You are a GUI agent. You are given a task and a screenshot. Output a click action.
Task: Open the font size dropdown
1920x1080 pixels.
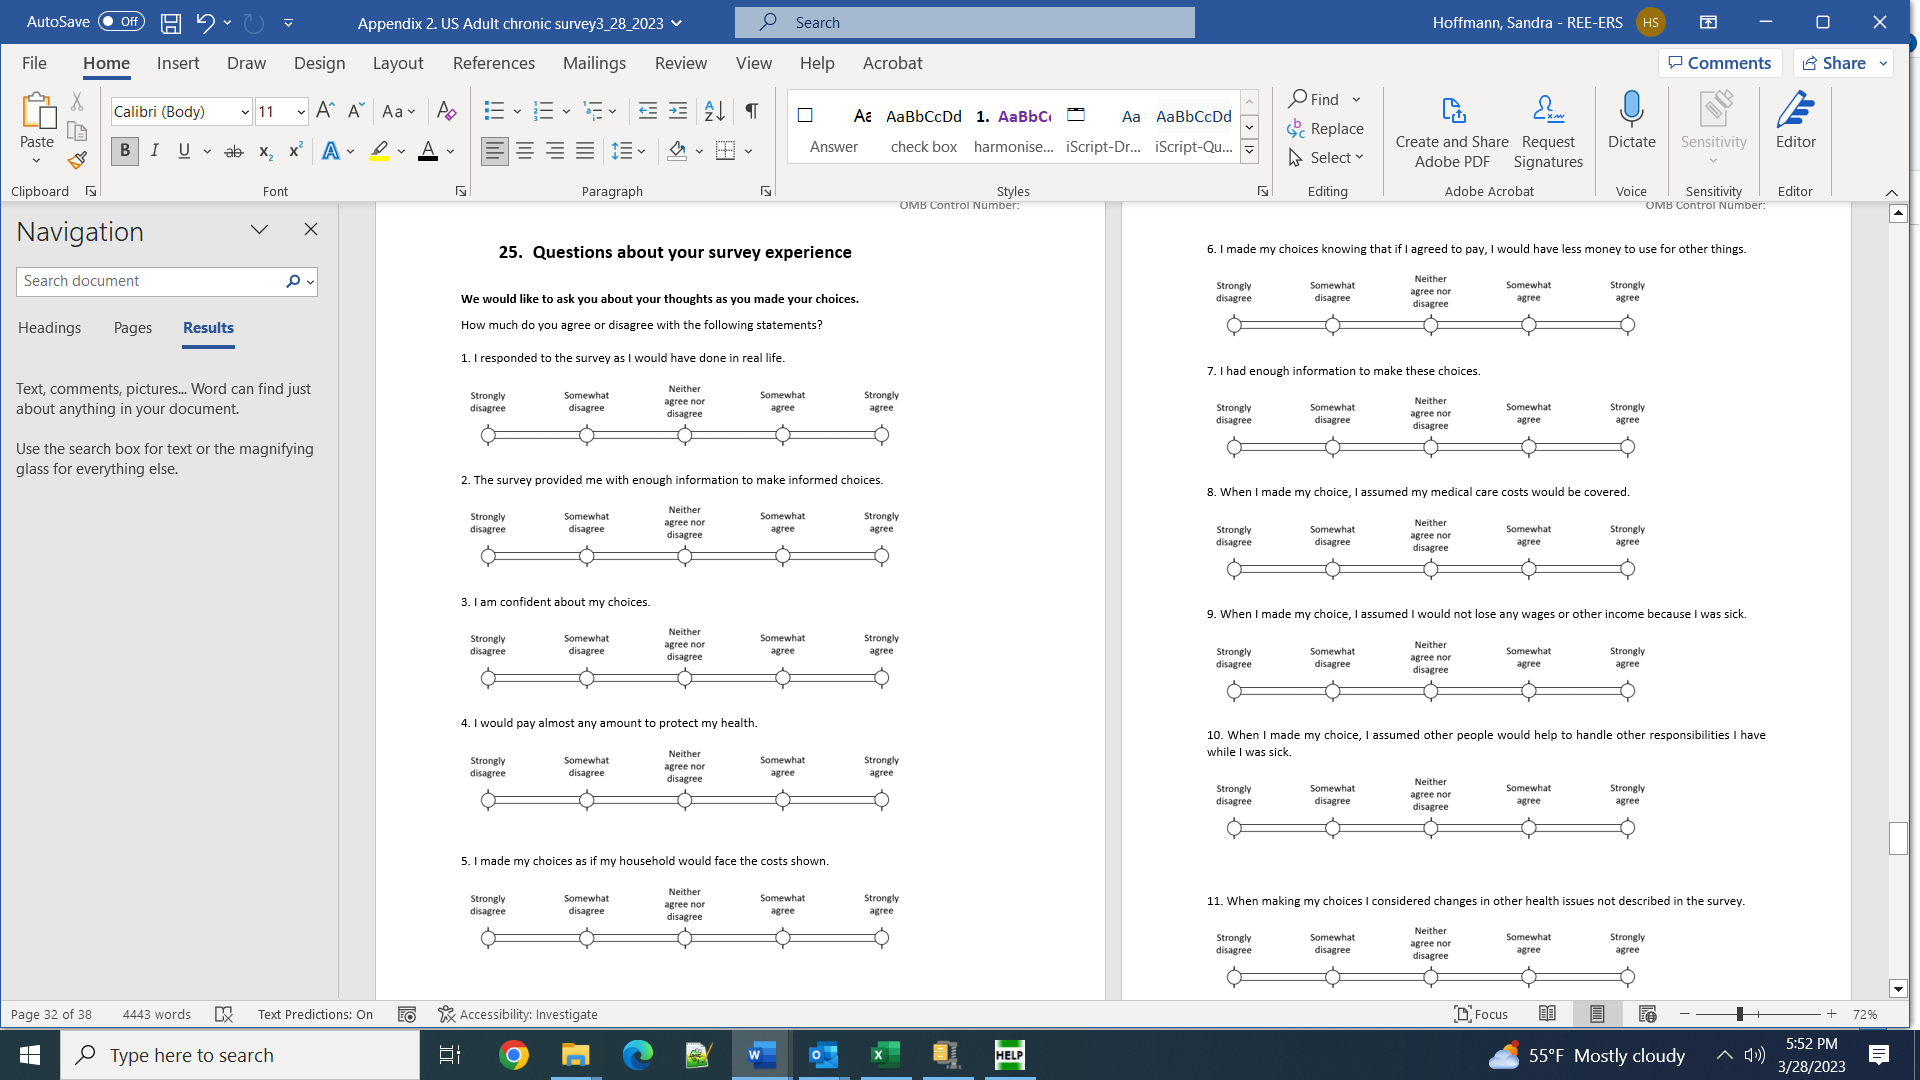tap(301, 112)
